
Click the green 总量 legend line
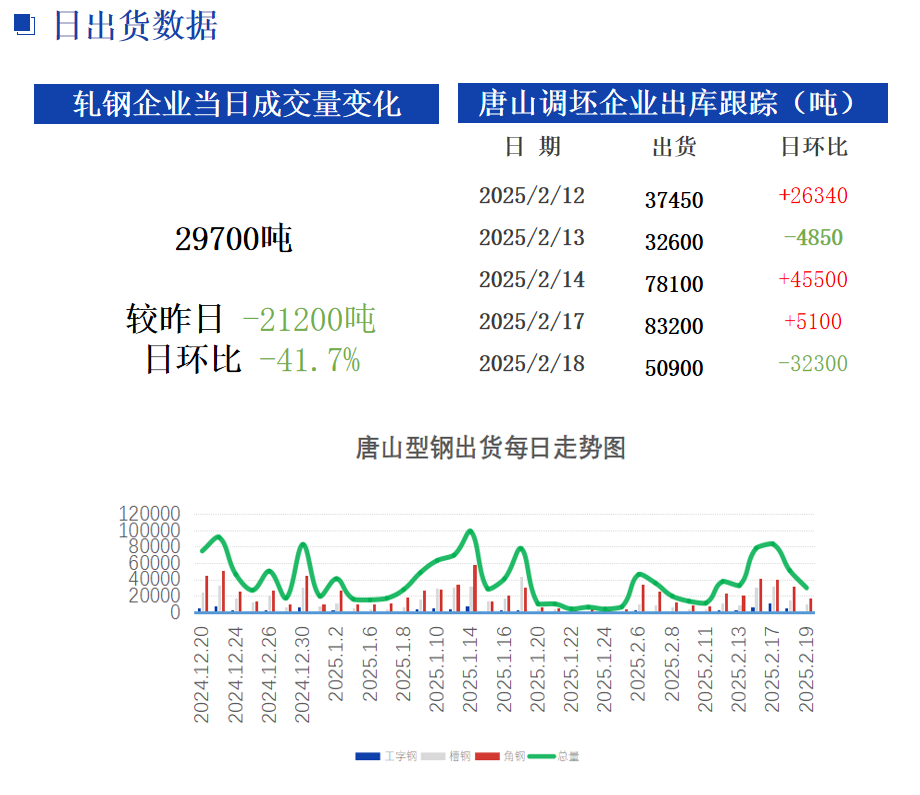coord(541,756)
